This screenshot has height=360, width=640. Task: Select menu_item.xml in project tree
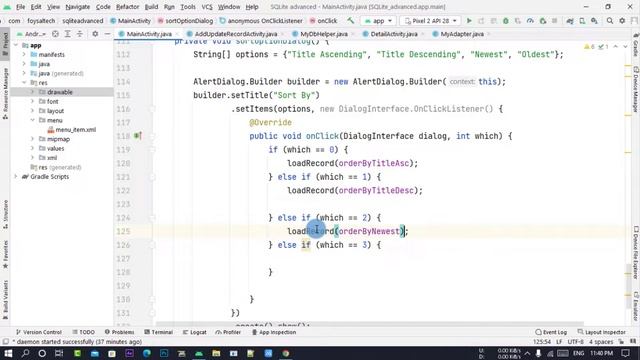(71, 129)
